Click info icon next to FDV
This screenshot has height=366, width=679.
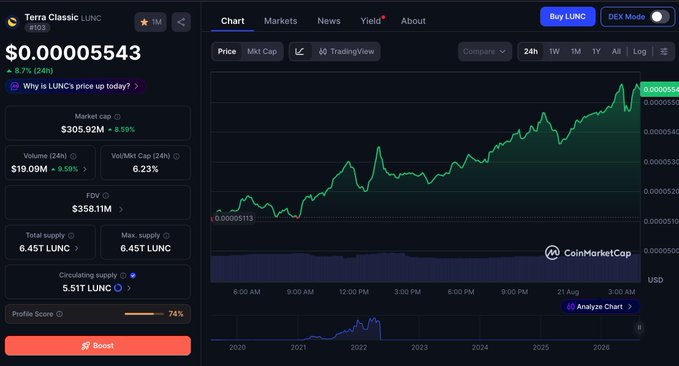click(x=106, y=196)
